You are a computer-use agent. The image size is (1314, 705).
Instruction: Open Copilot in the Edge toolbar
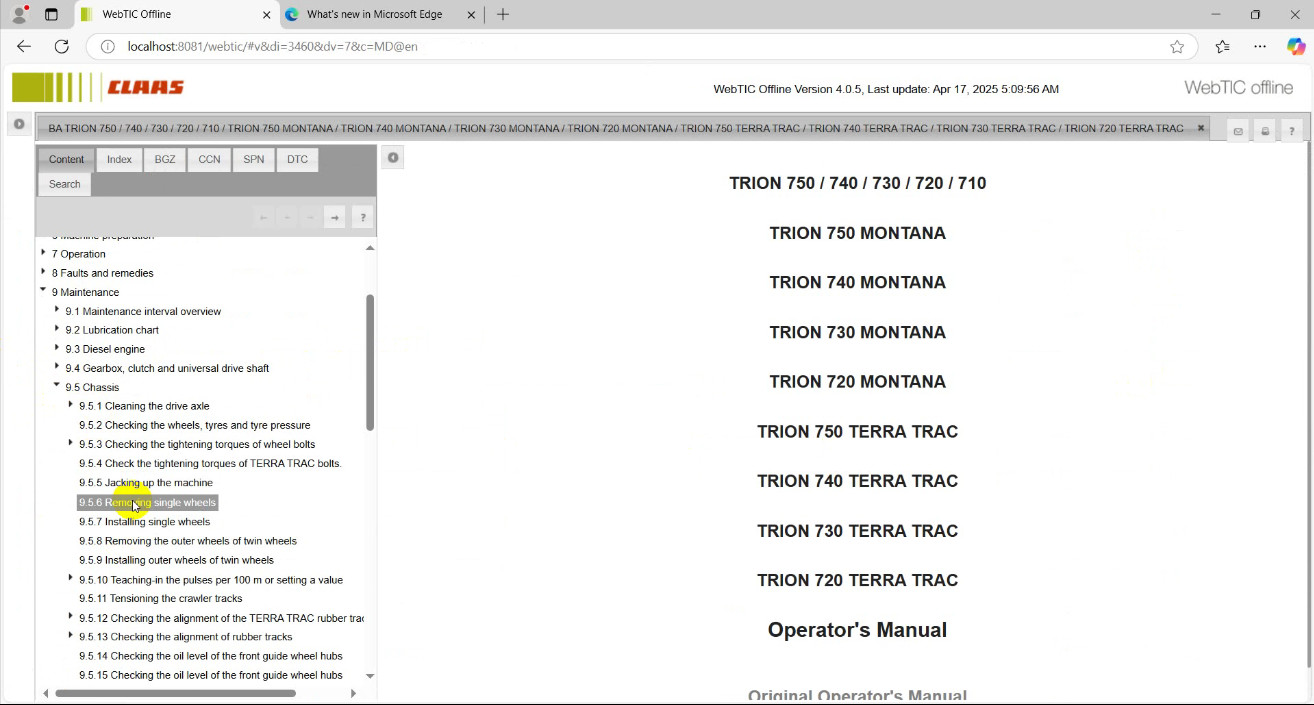[x=1296, y=46]
